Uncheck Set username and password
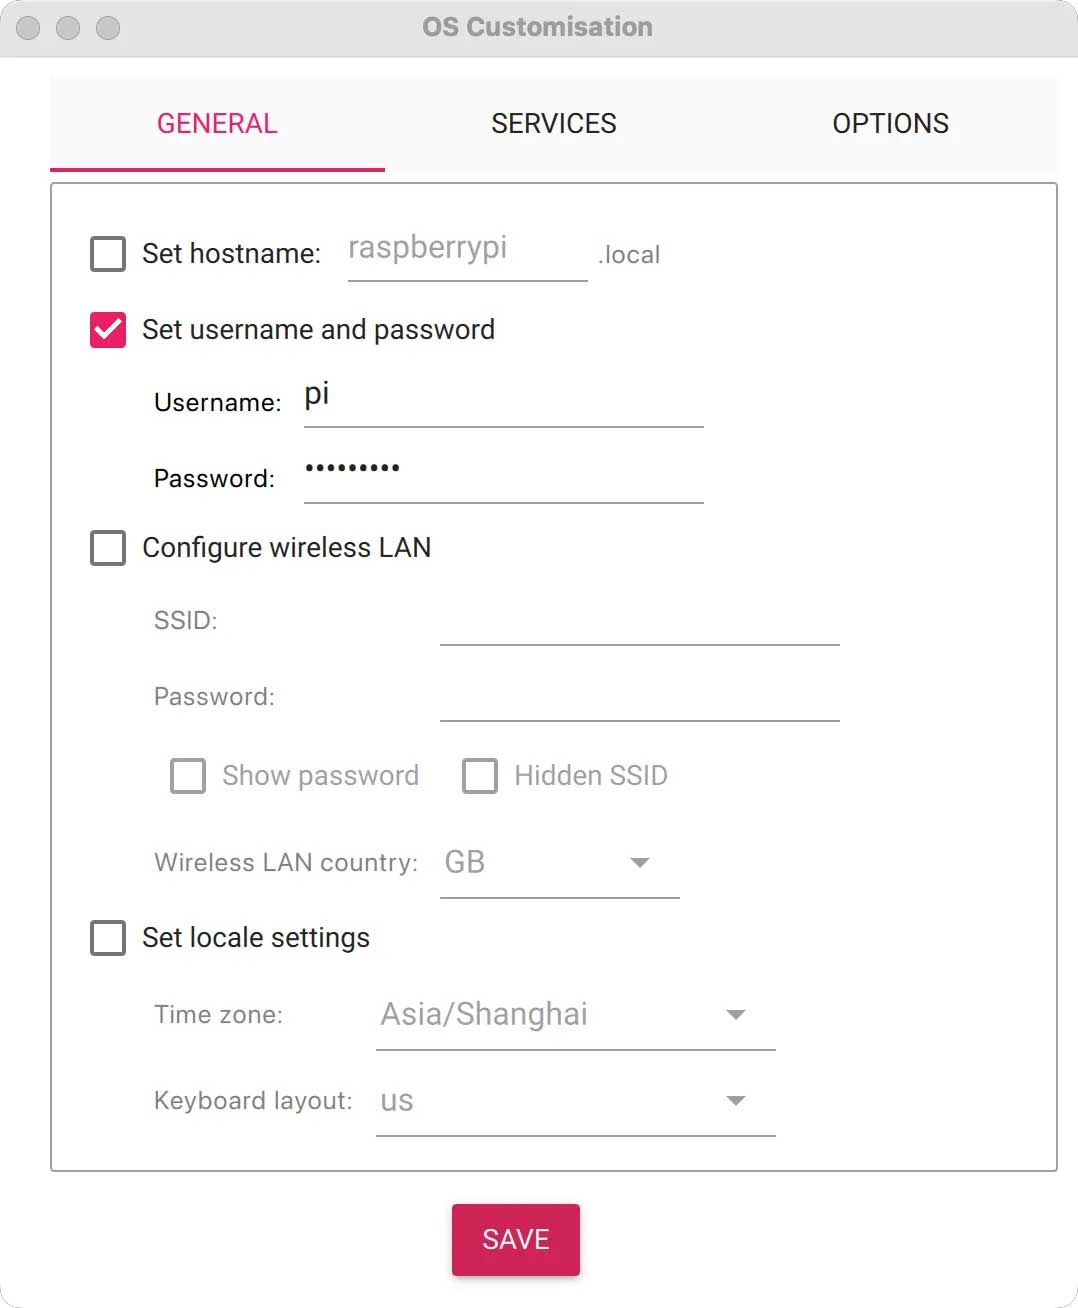 coord(108,330)
